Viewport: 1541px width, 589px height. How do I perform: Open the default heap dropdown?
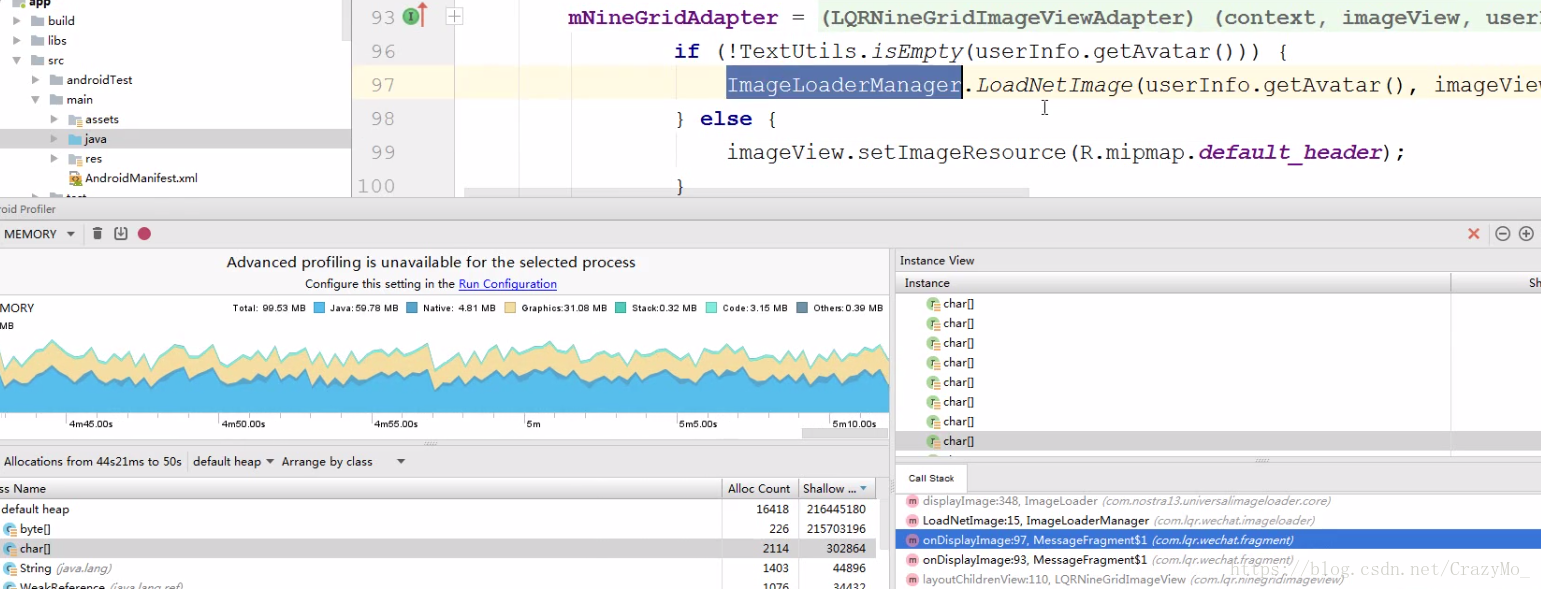tap(233, 462)
